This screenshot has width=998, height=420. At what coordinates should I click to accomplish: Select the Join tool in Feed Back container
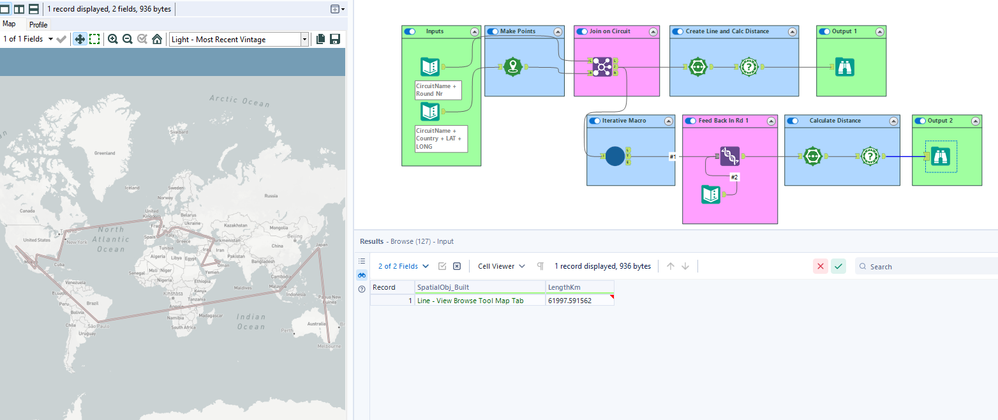[729, 156]
